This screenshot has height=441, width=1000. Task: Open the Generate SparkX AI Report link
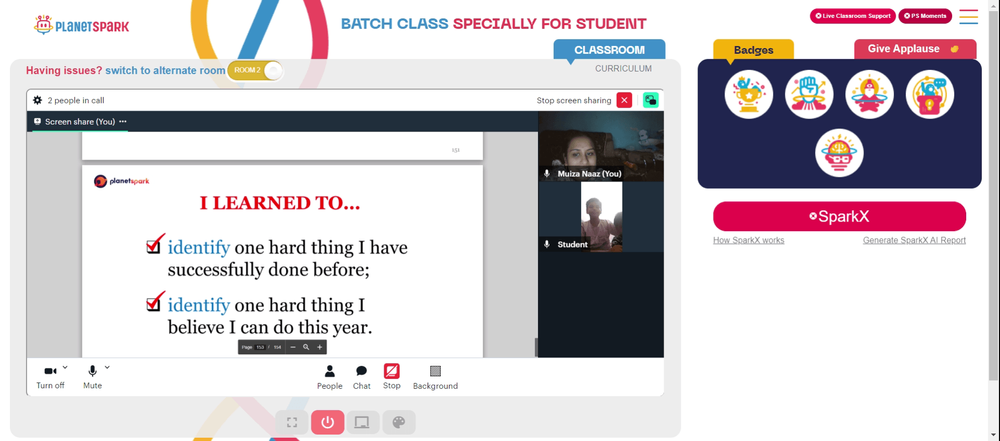click(x=914, y=241)
